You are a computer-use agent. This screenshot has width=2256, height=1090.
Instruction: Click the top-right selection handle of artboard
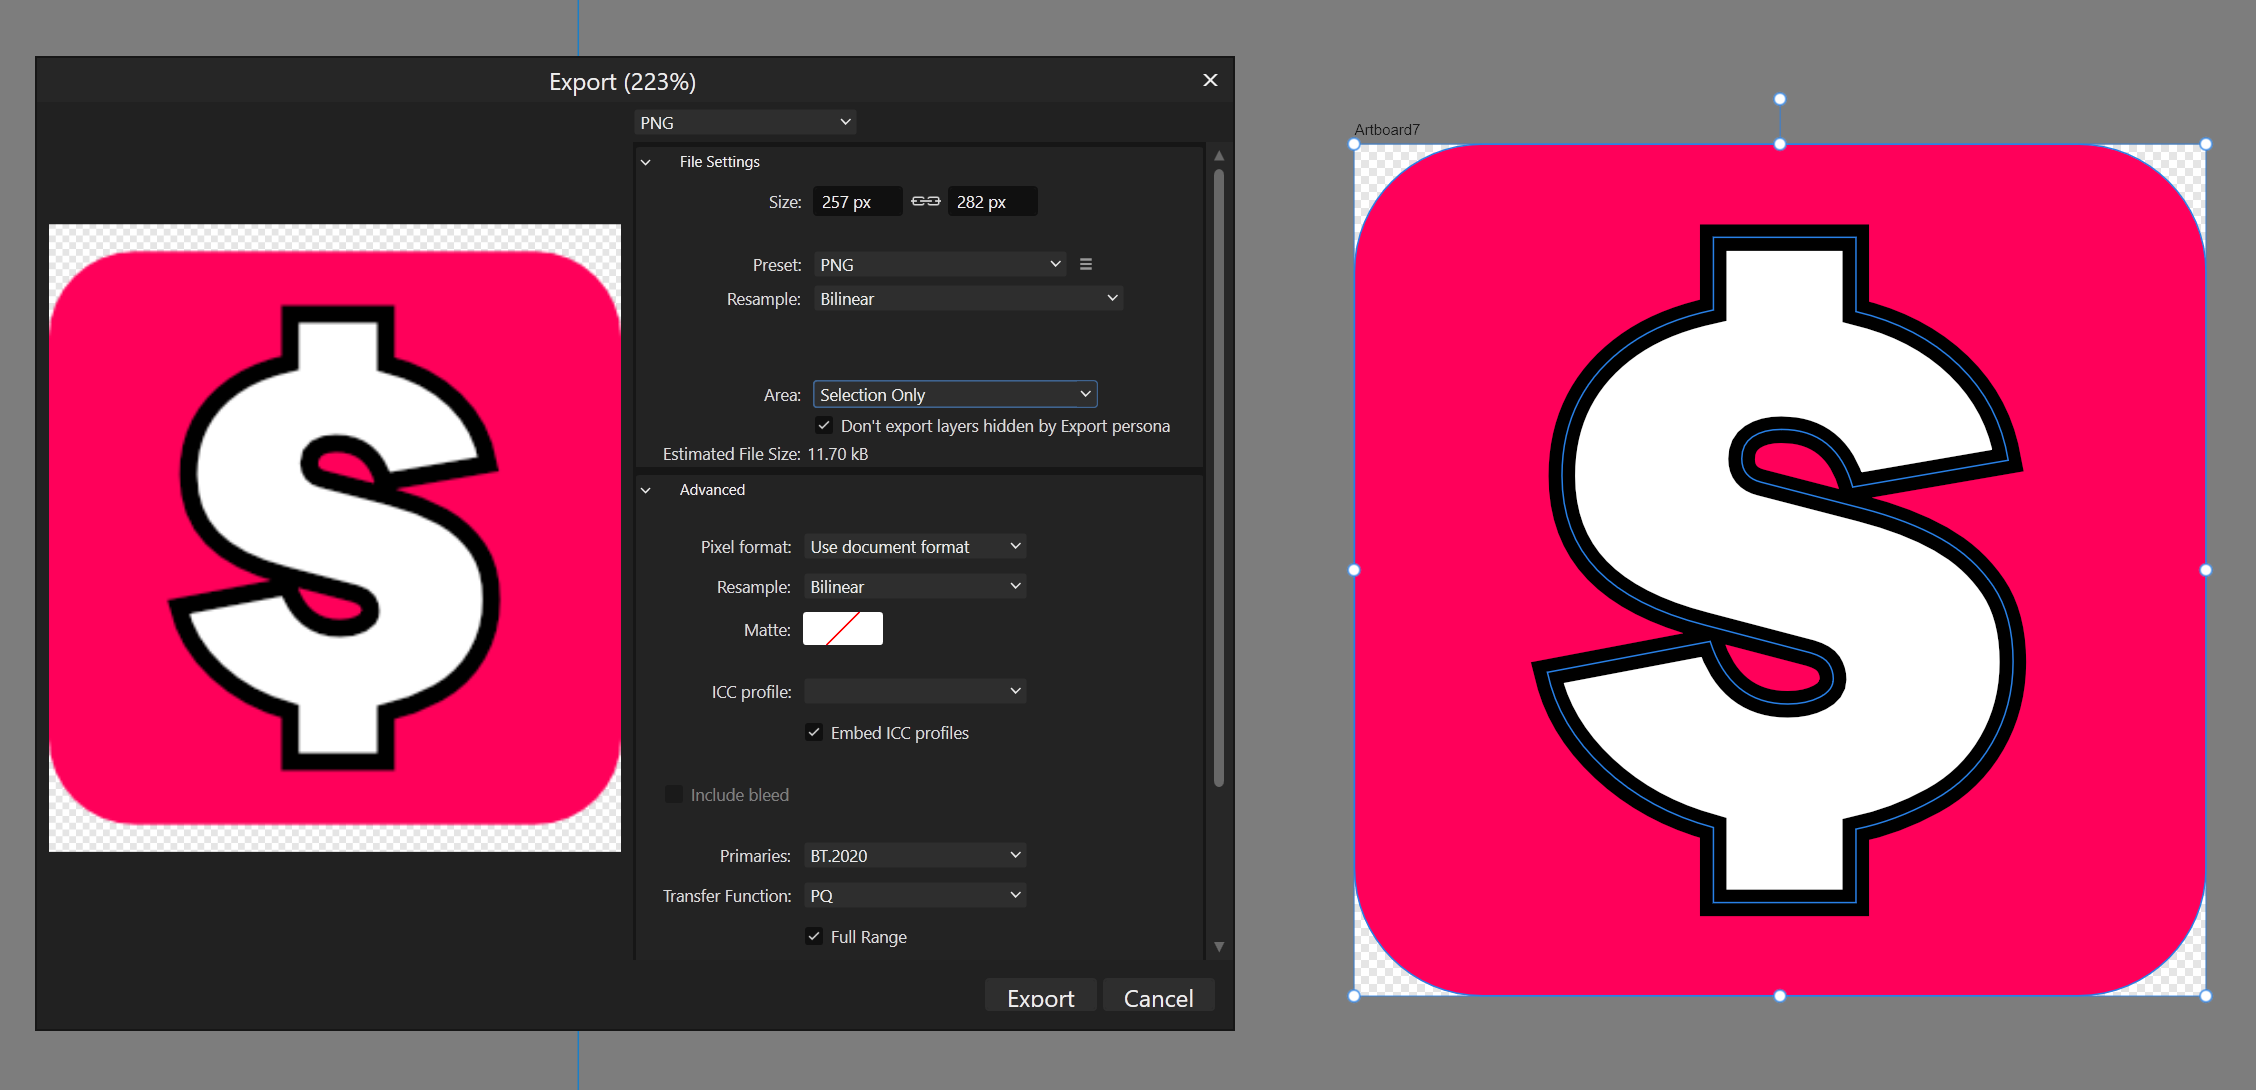[x=2206, y=144]
